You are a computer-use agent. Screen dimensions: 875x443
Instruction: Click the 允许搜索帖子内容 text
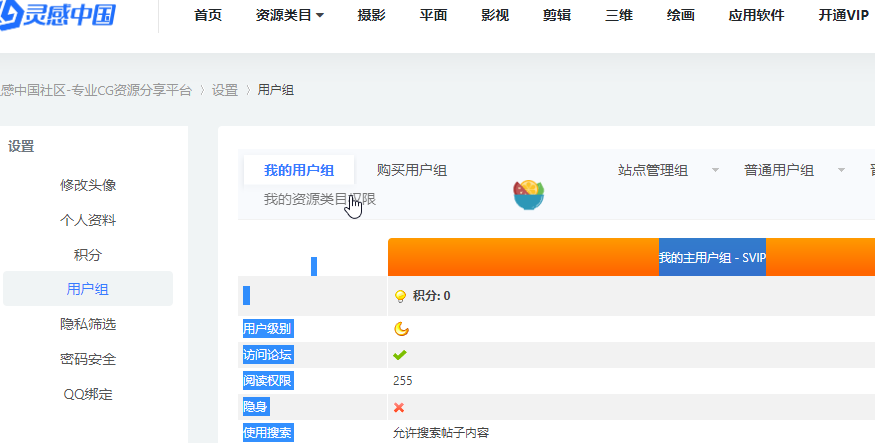click(x=441, y=433)
